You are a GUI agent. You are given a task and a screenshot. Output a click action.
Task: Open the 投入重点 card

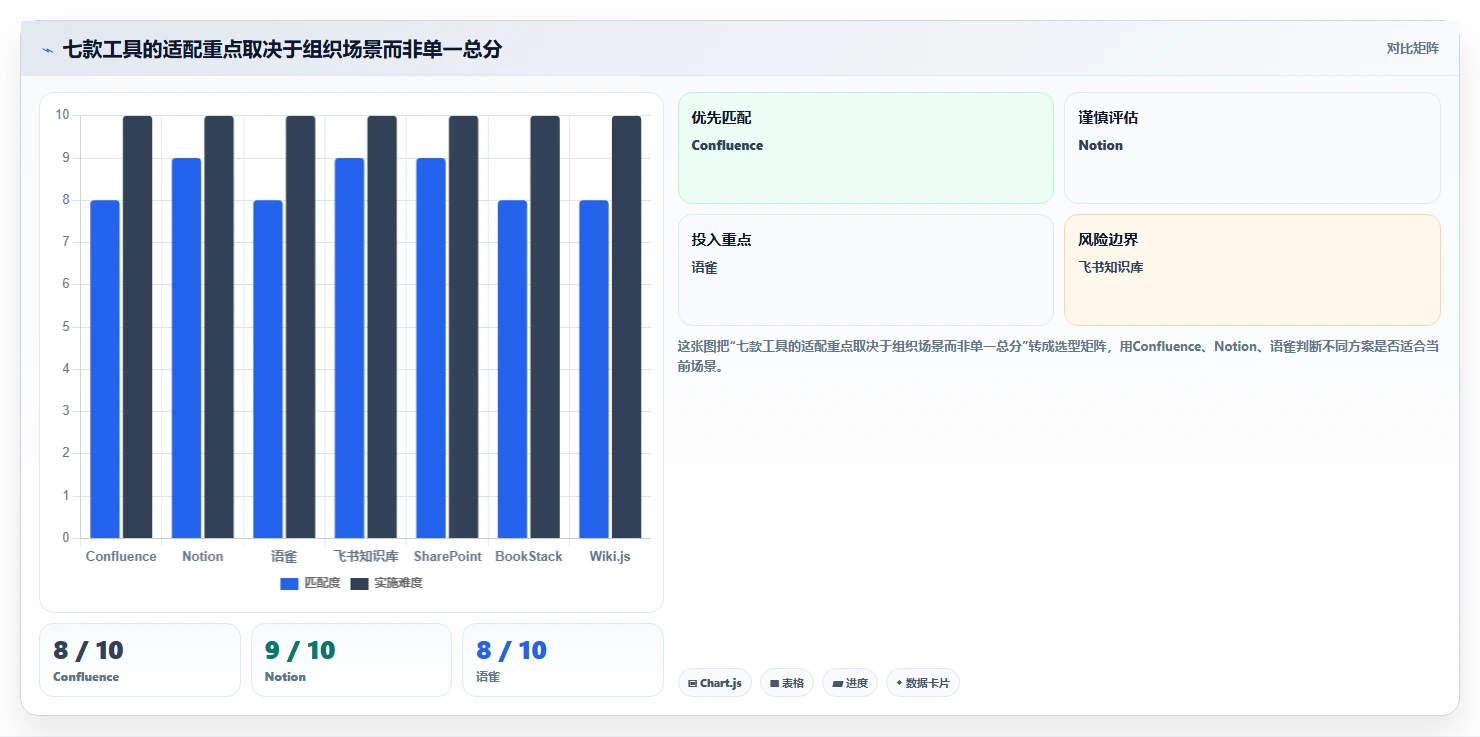click(866, 270)
